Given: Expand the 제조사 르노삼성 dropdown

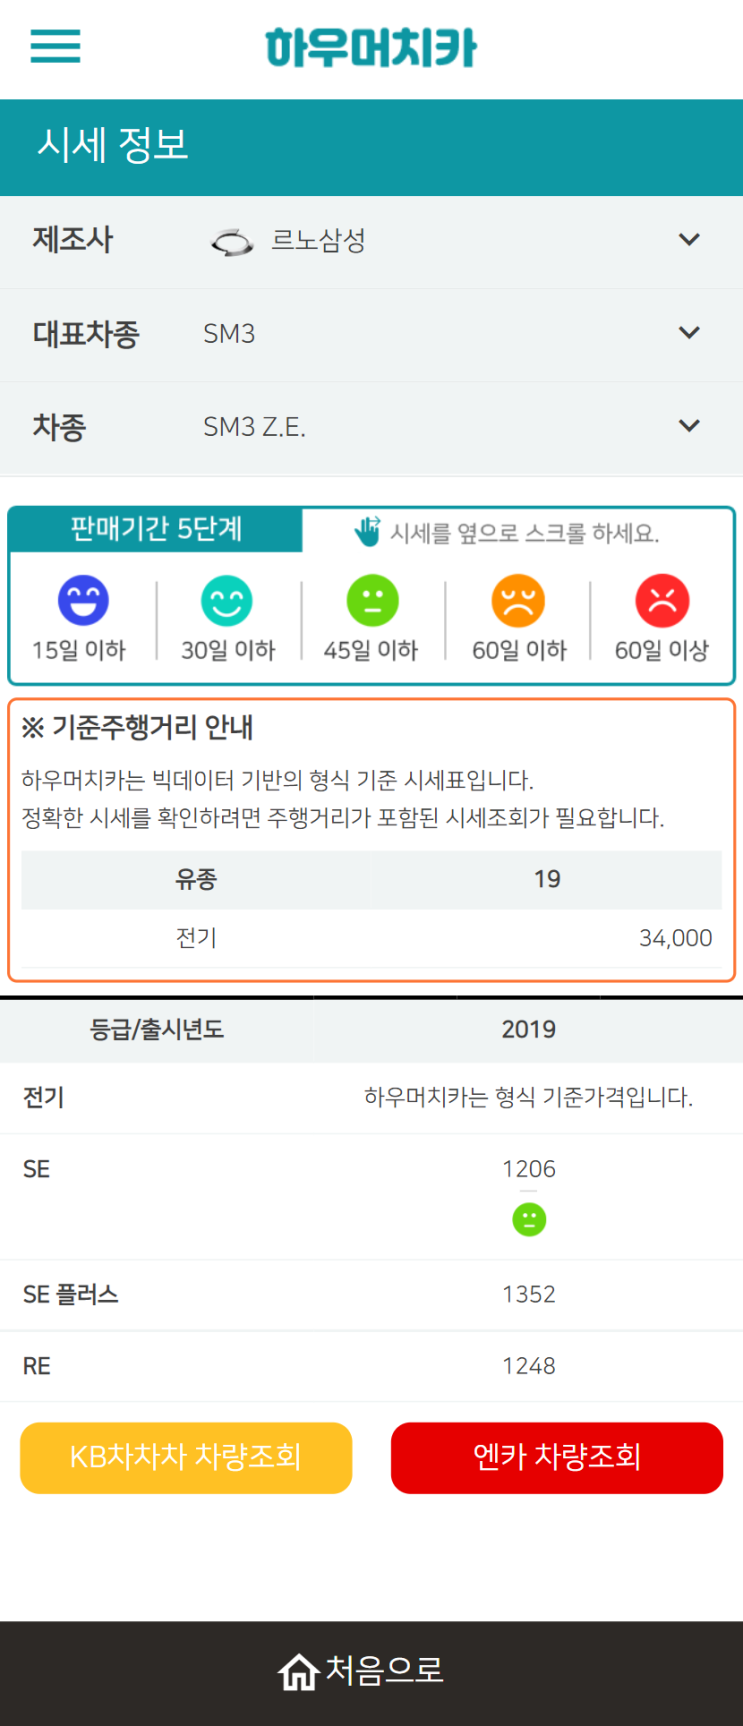Looking at the screenshot, I should coord(371,240).
